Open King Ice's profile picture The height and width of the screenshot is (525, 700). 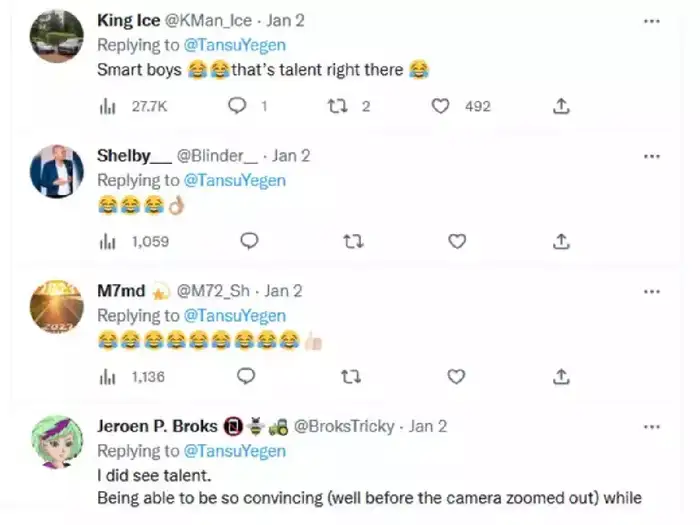click(57, 37)
